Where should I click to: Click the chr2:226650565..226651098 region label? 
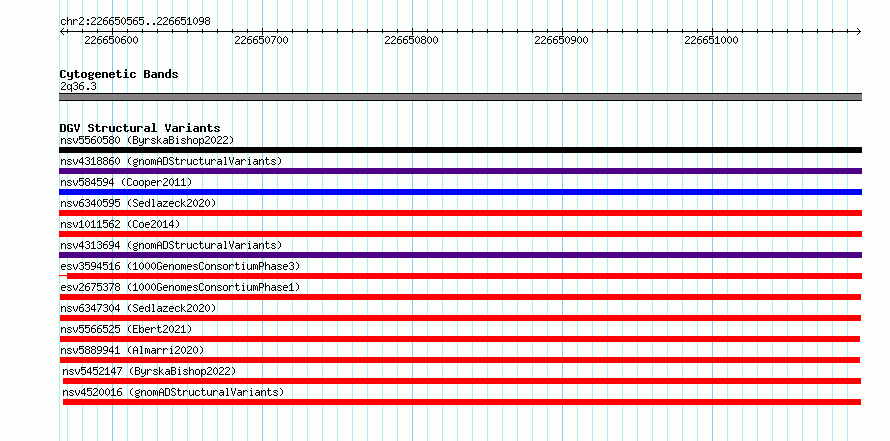tap(135, 22)
